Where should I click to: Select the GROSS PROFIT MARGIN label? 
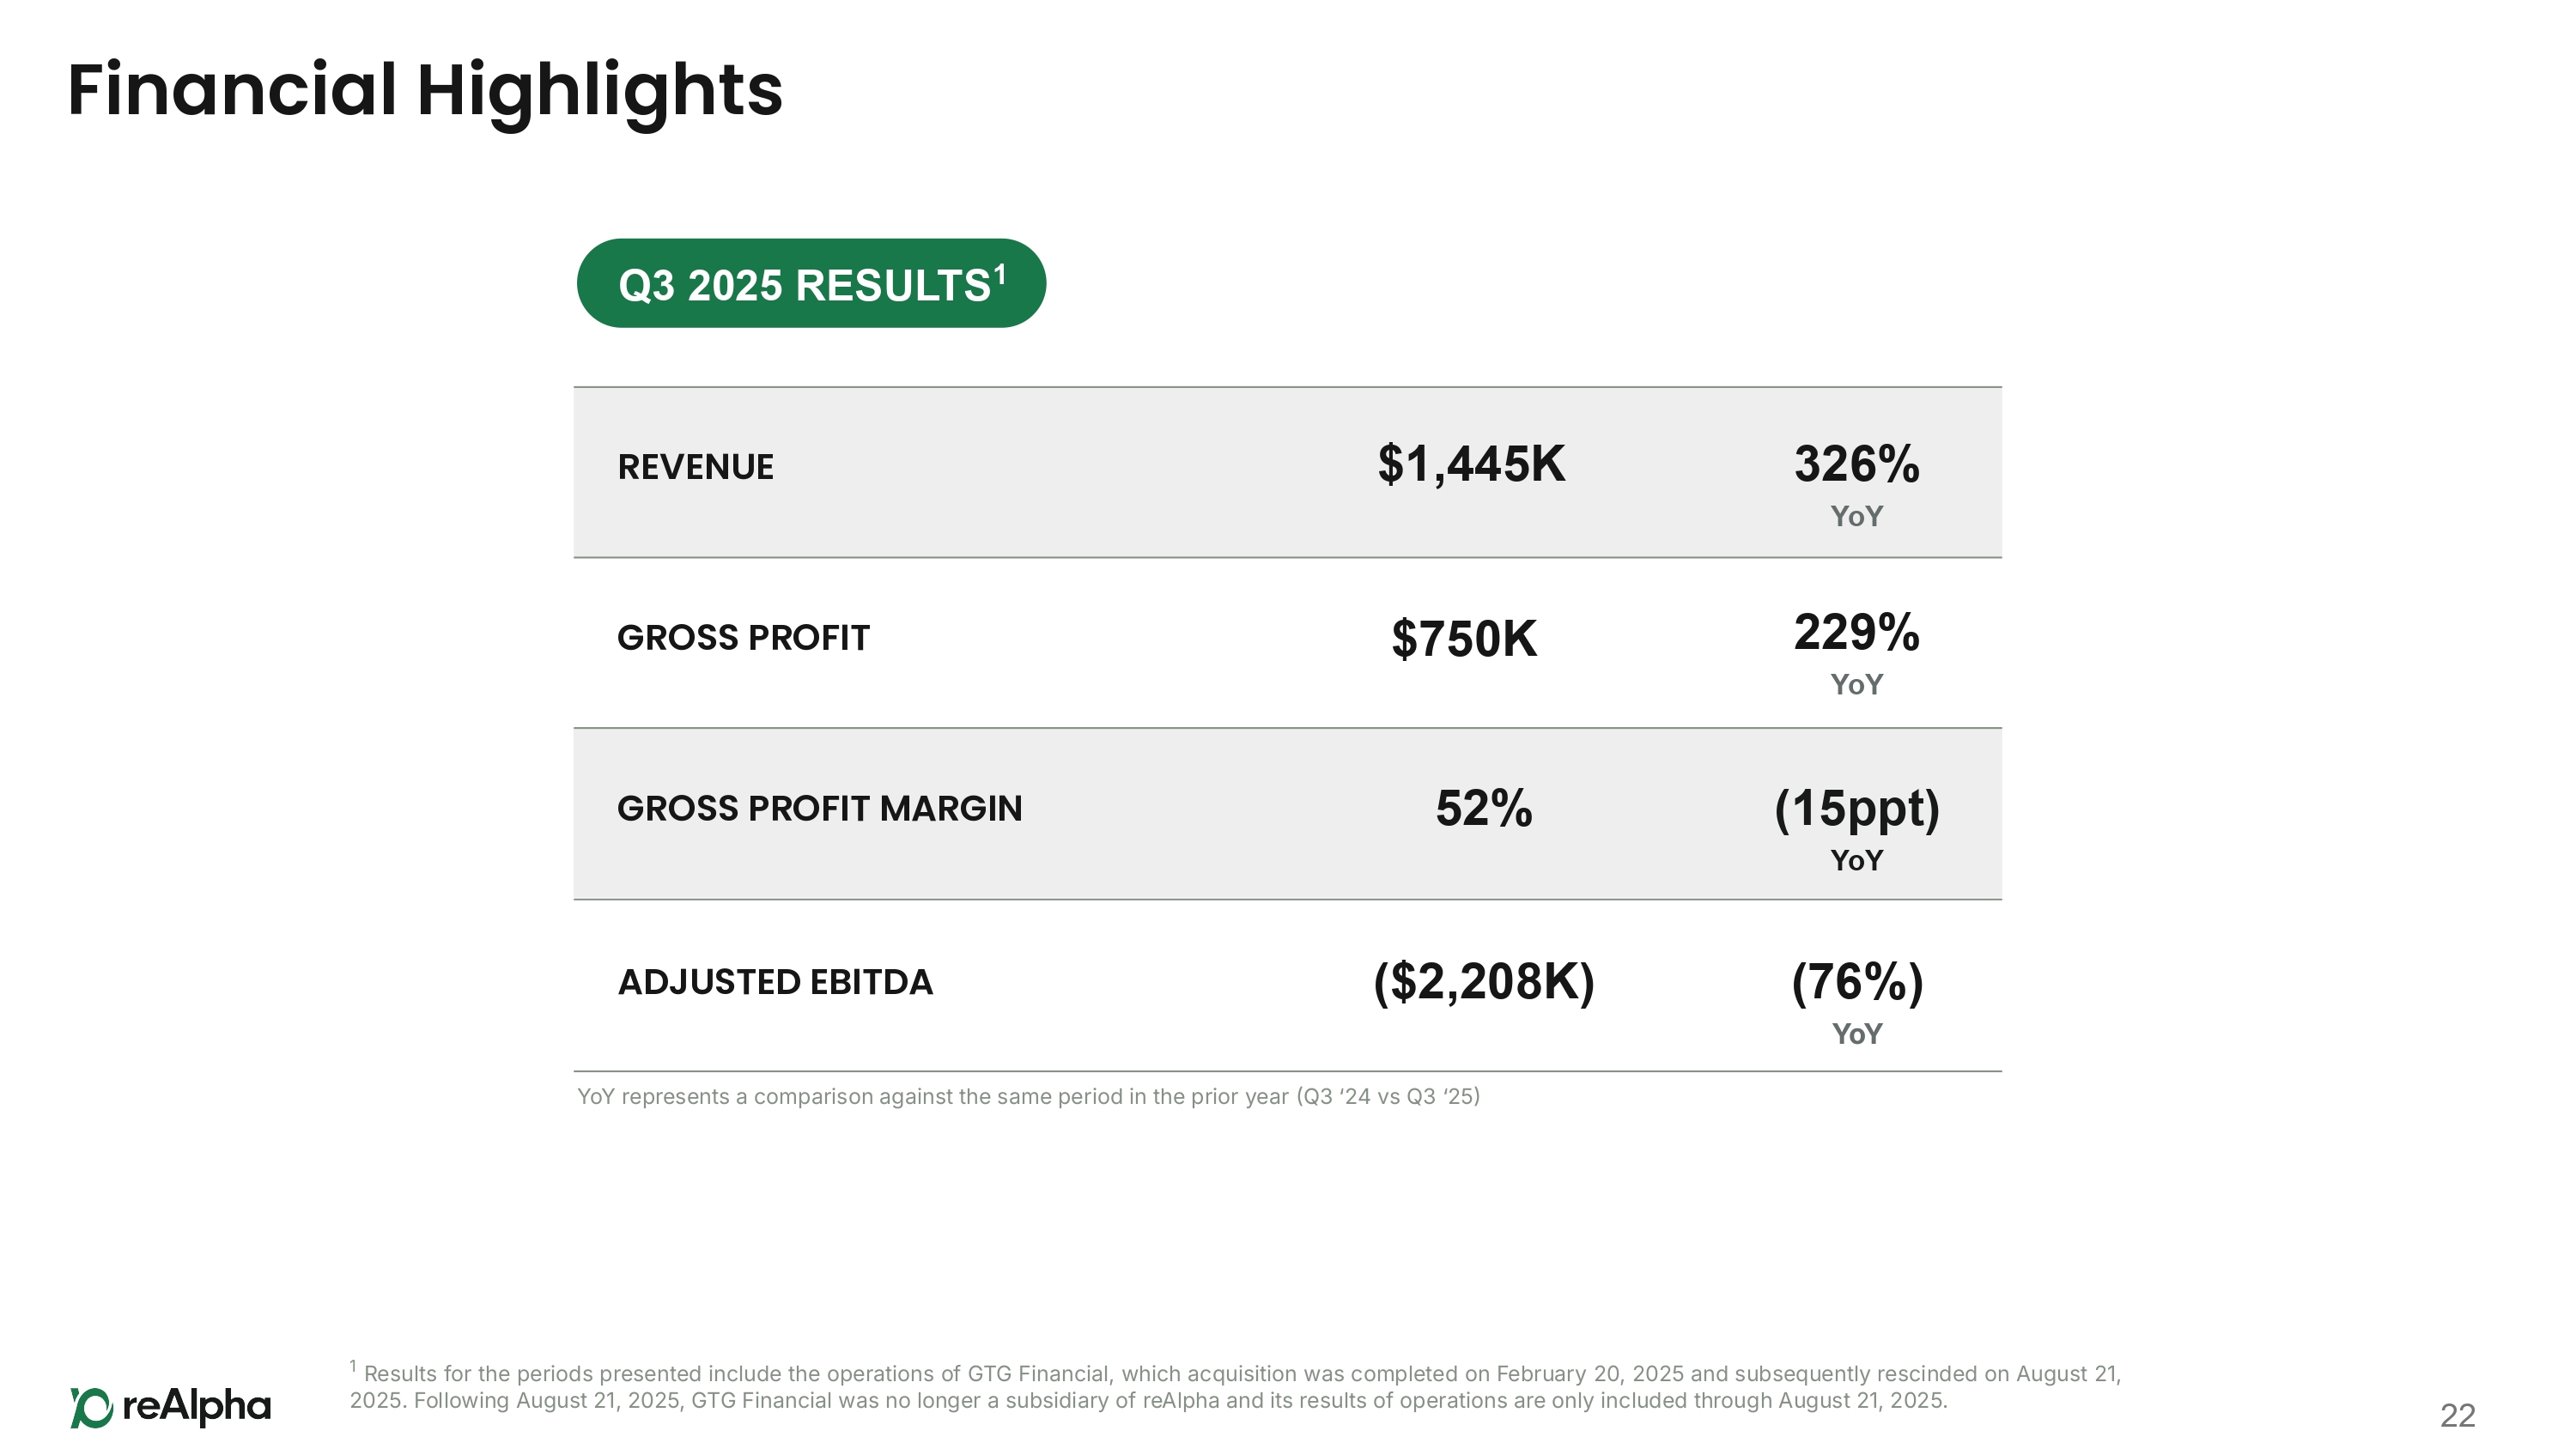pyautogui.click(x=819, y=809)
